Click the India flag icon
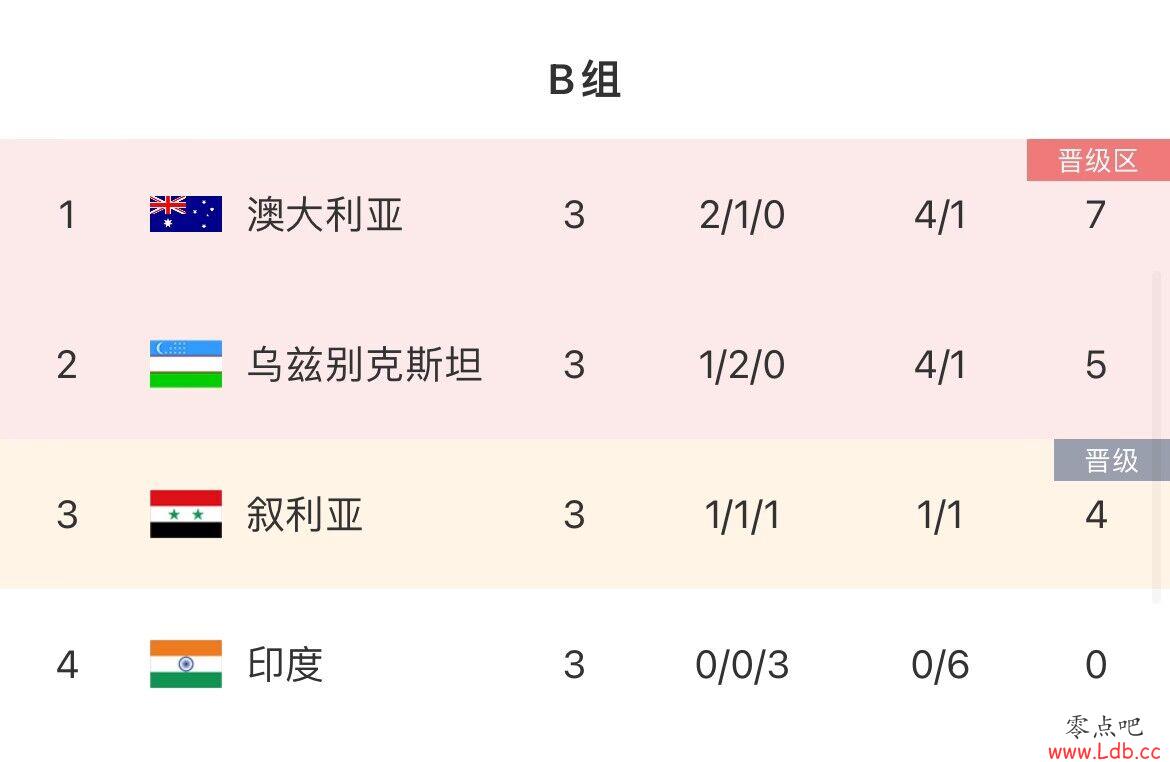 (x=186, y=663)
